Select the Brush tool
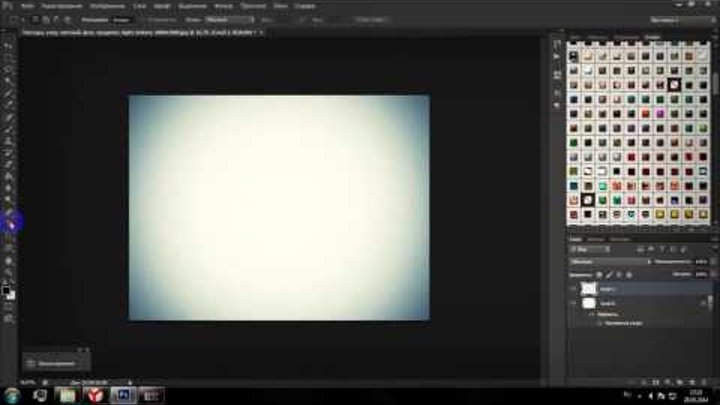The image size is (720, 405). coord(9,128)
